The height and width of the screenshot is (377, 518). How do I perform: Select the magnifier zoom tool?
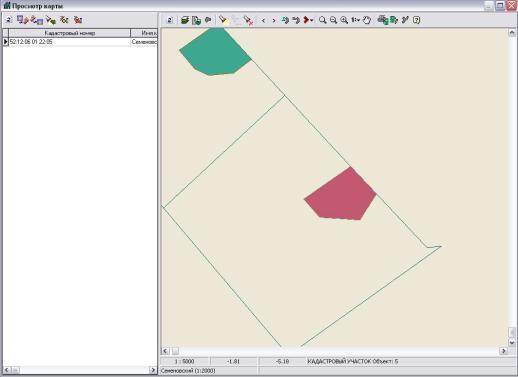(322, 20)
